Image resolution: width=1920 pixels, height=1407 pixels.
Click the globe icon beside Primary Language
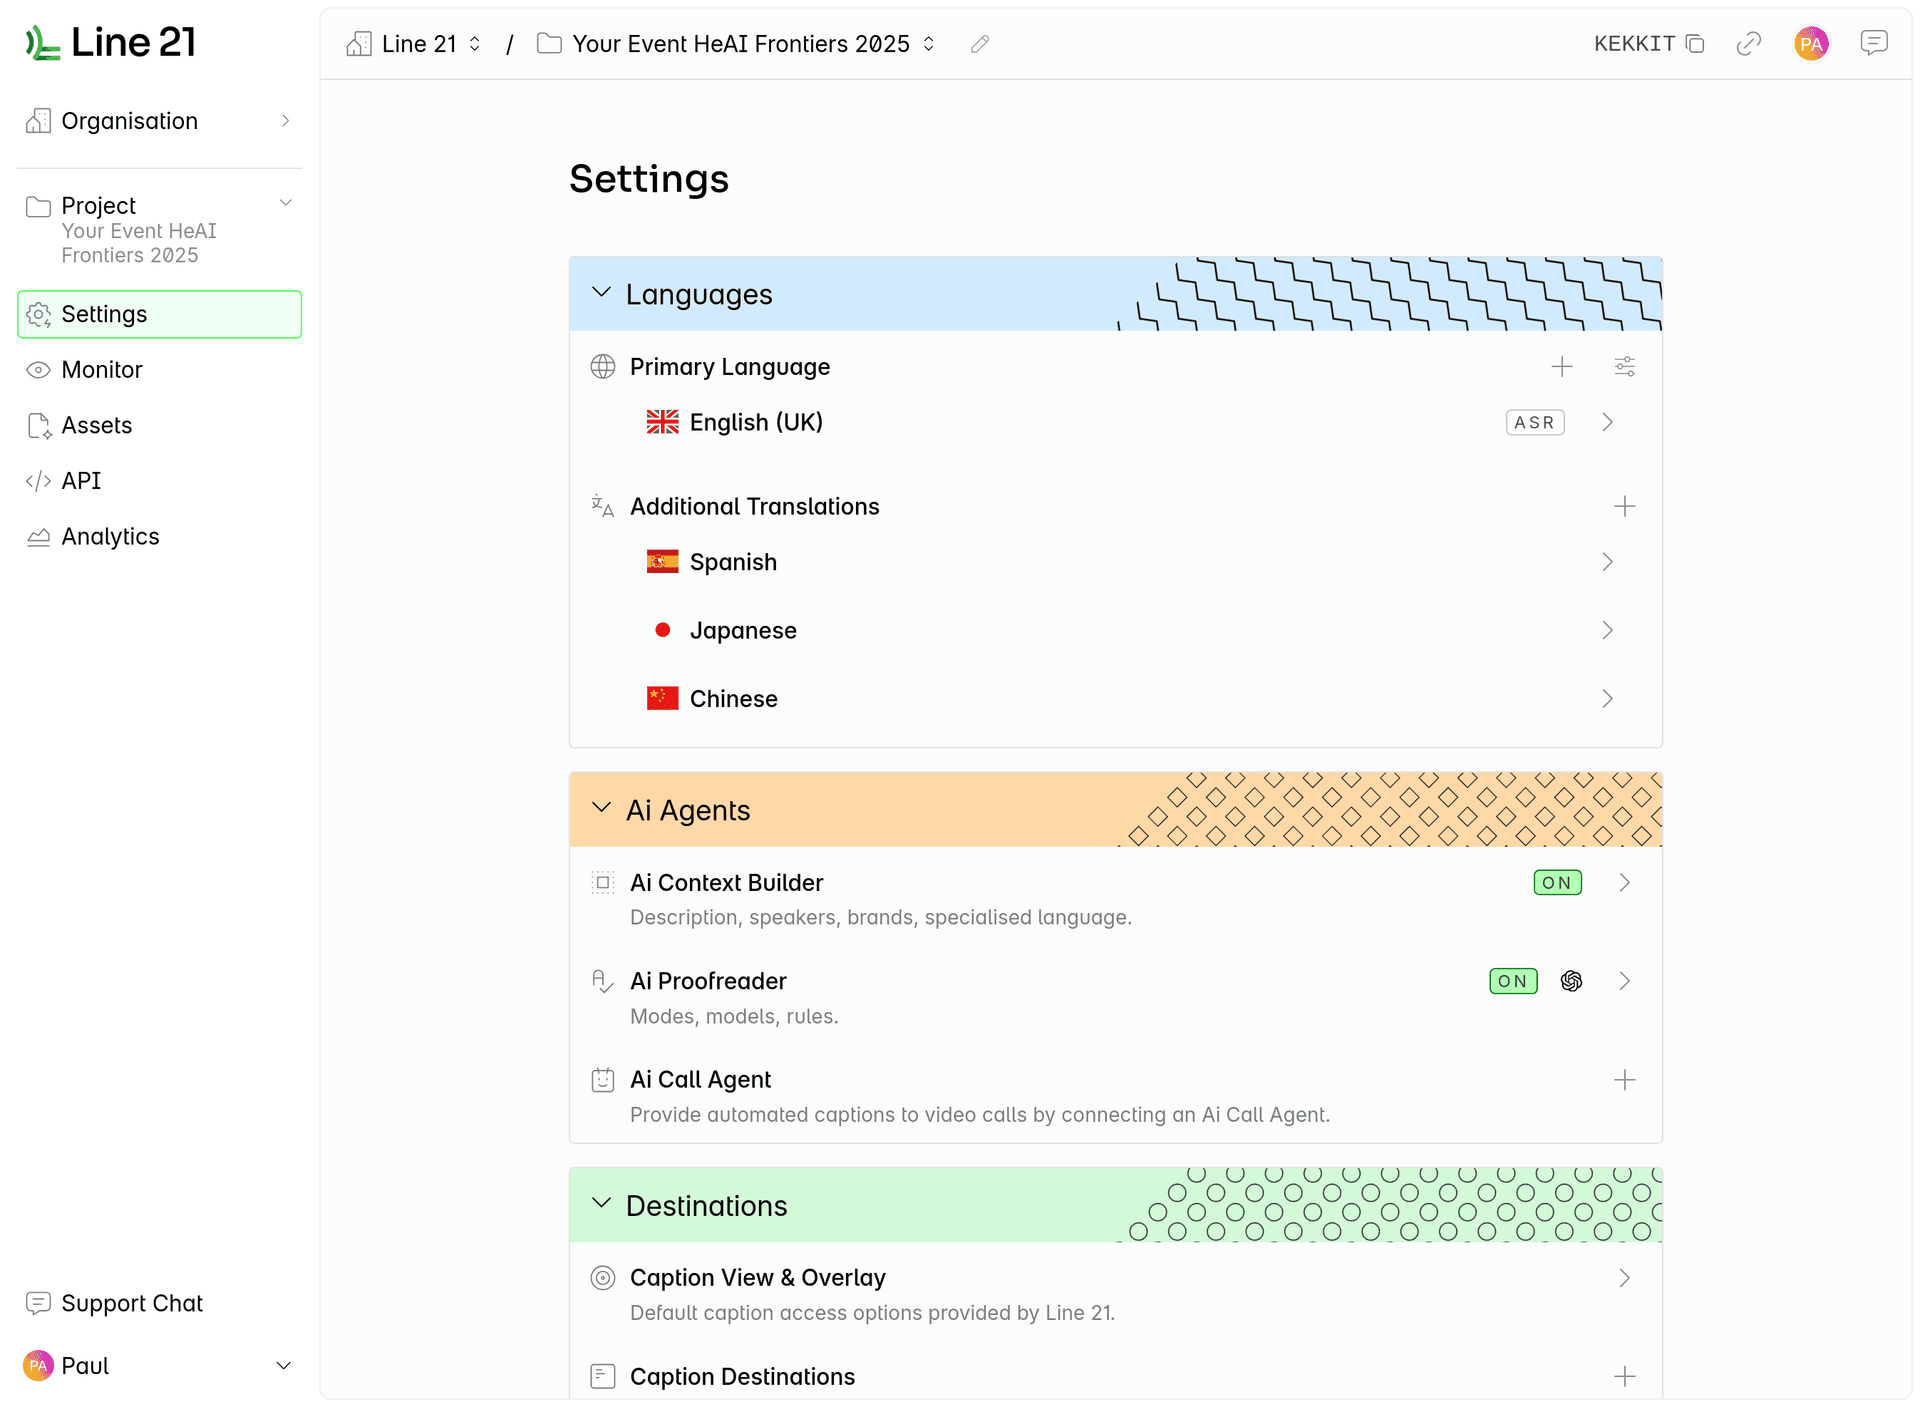tap(603, 367)
